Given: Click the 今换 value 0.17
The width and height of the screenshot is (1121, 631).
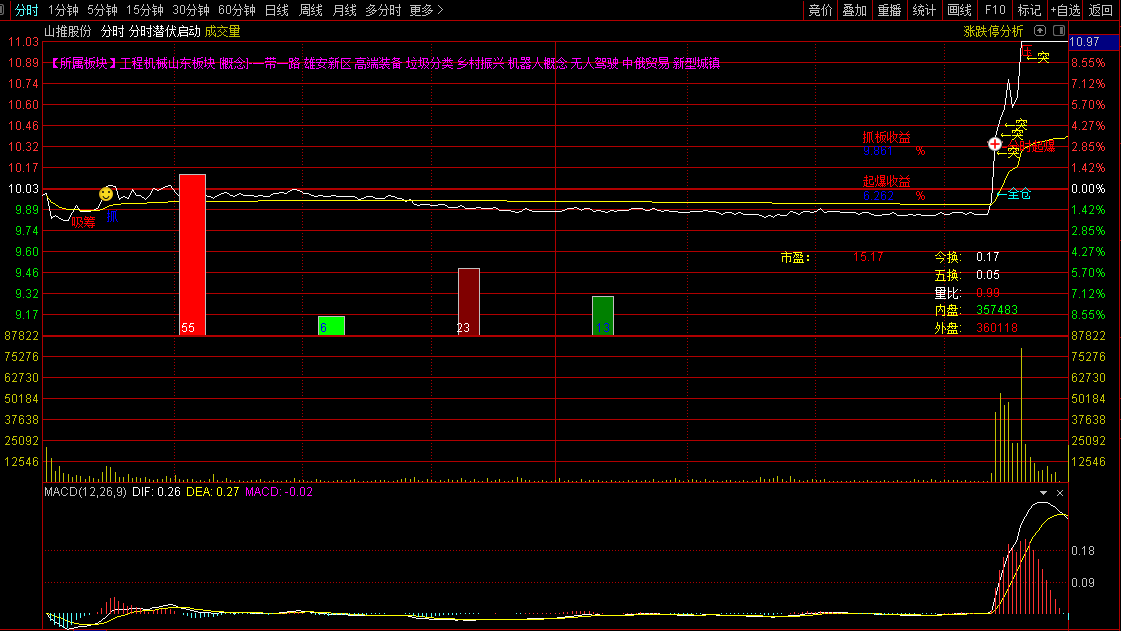Looking at the screenshot, I should 988,257.
